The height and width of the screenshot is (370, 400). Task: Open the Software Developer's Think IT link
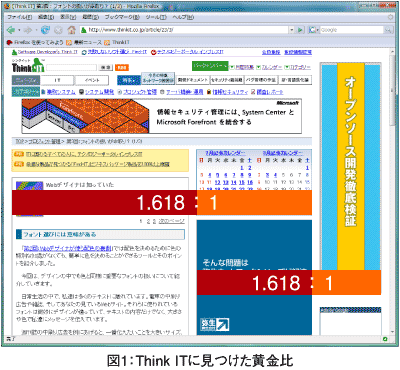pos(48,52)
